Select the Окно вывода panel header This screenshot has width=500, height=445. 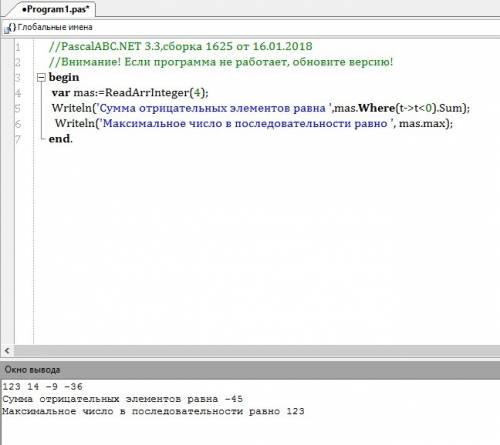(x=250, y=370)
